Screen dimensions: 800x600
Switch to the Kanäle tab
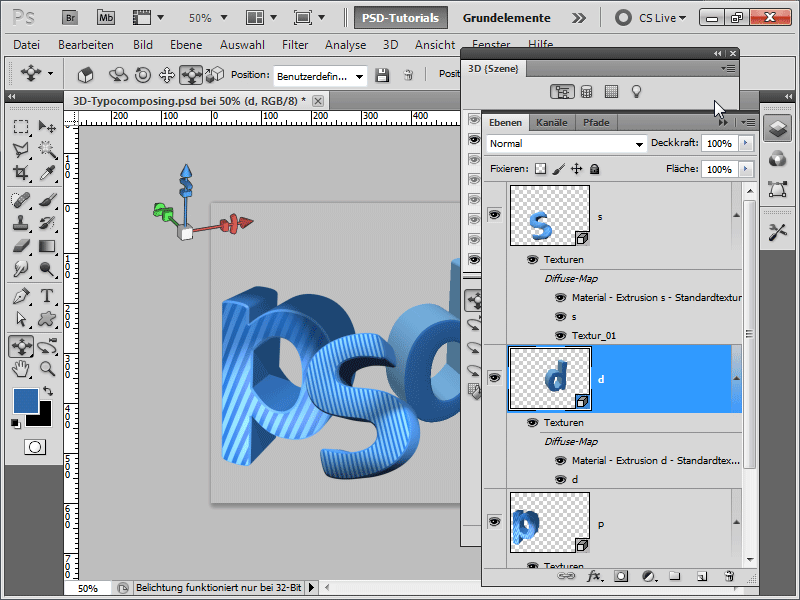tap(552, 122)
